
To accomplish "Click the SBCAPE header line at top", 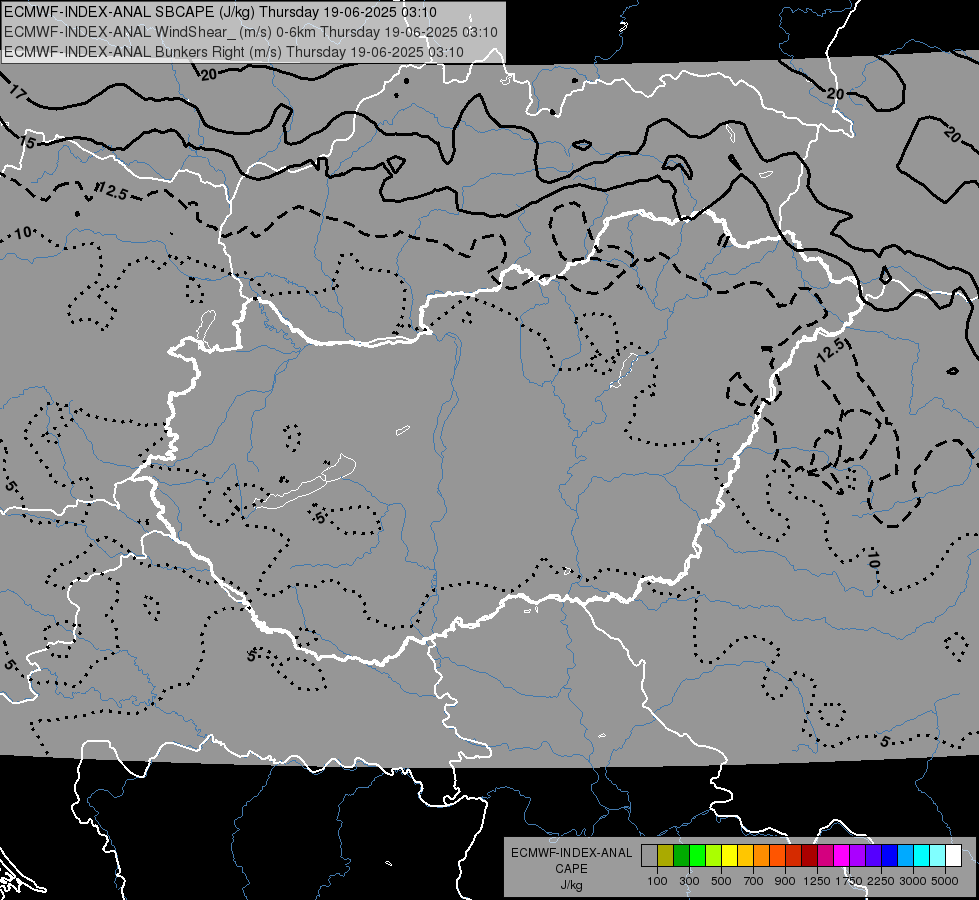I will click(220, 12).
